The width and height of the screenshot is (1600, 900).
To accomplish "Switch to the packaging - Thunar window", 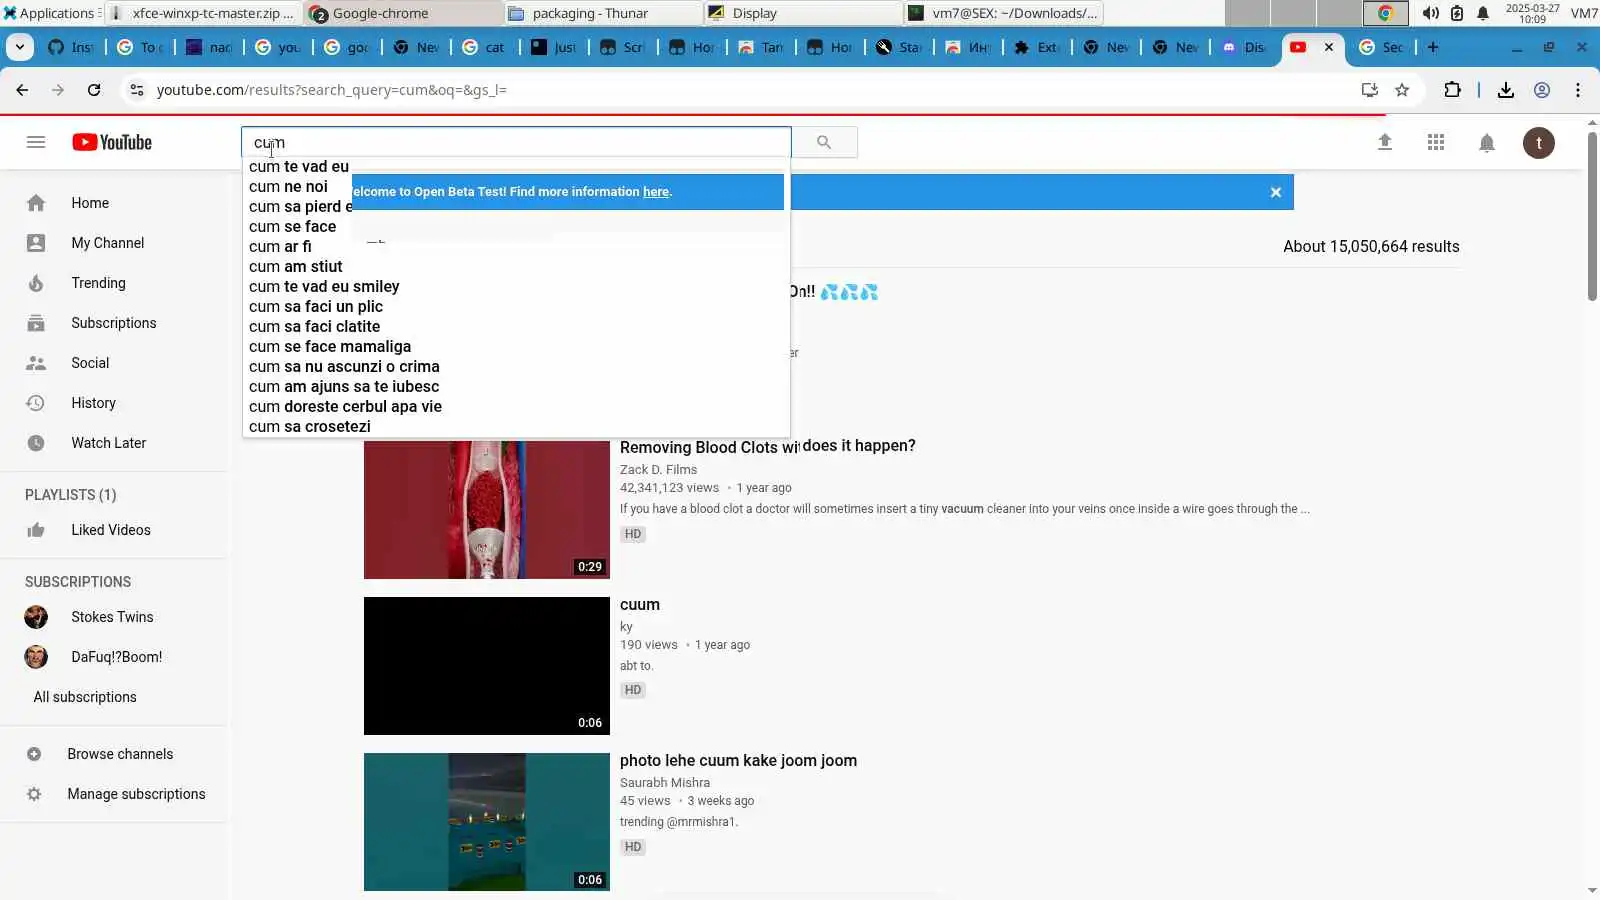I will (603, 13).
